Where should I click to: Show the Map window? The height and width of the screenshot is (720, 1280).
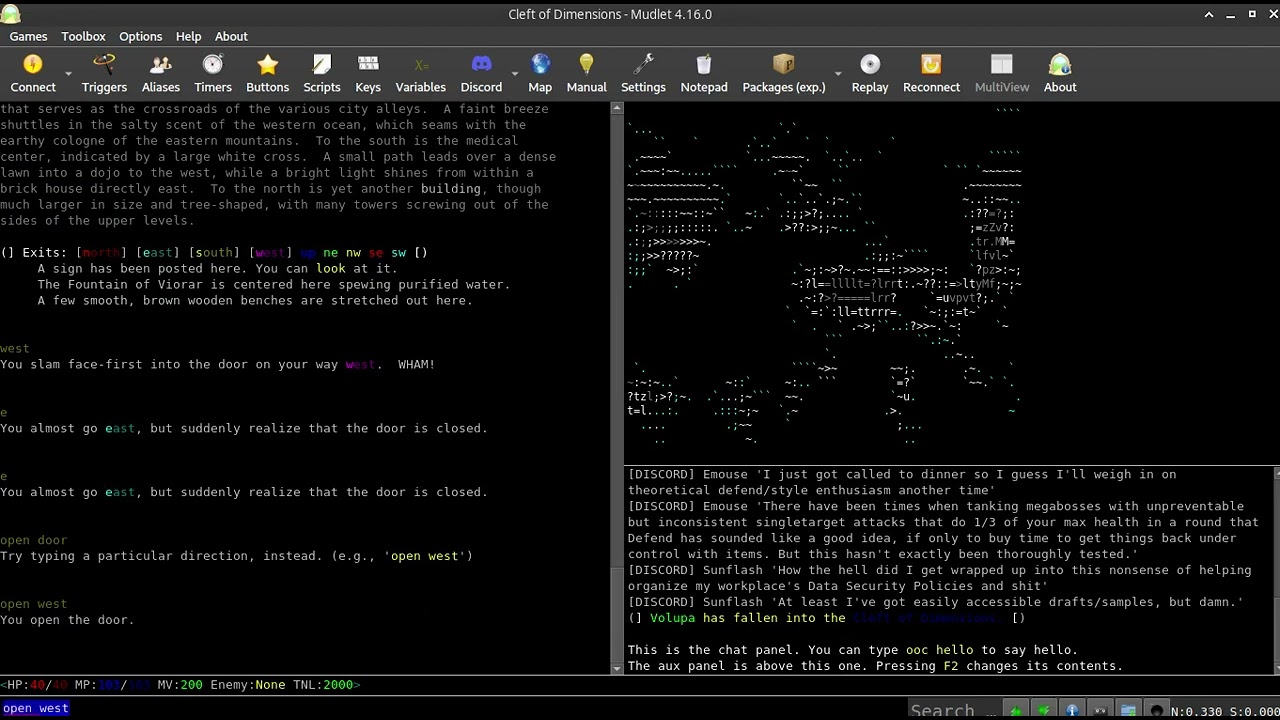(540, 74)
